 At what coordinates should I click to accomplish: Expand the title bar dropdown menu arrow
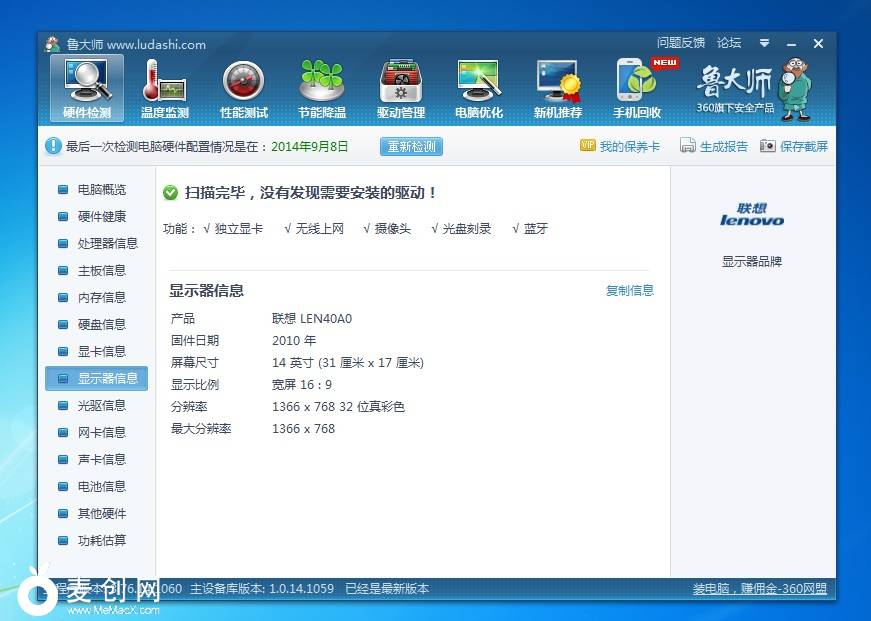click(x=764, y=44)
